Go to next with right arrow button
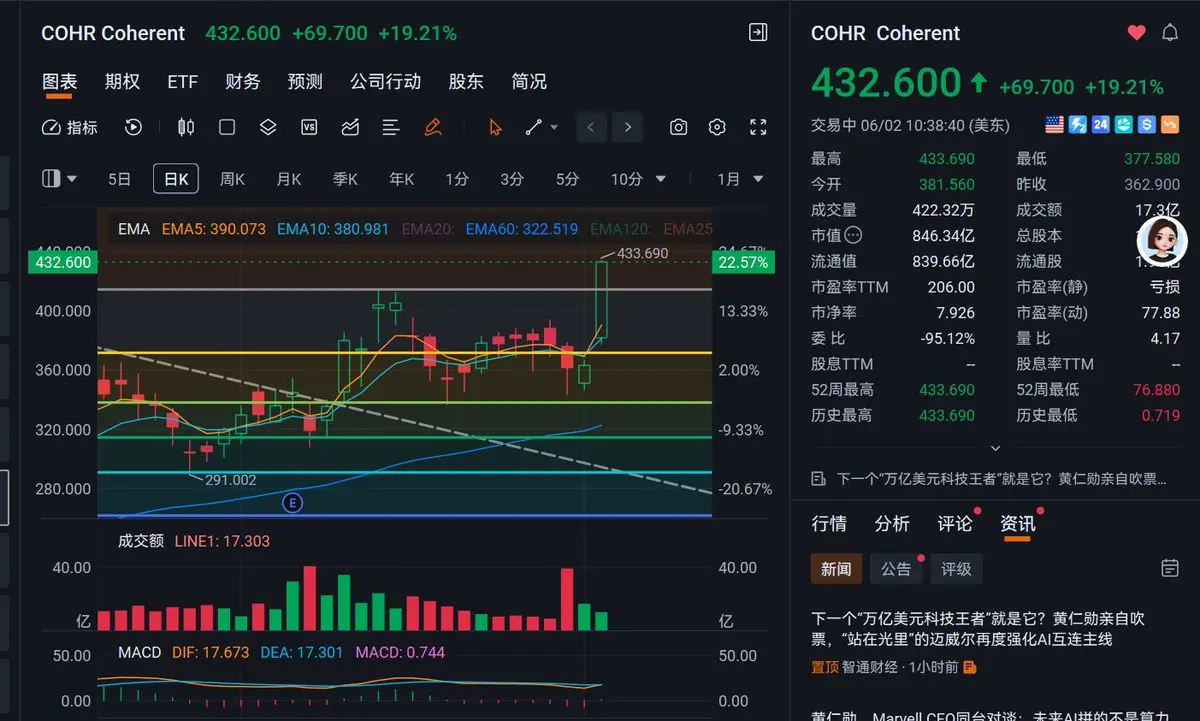This screenshot has height=721, width=1200. pos(627,127)
